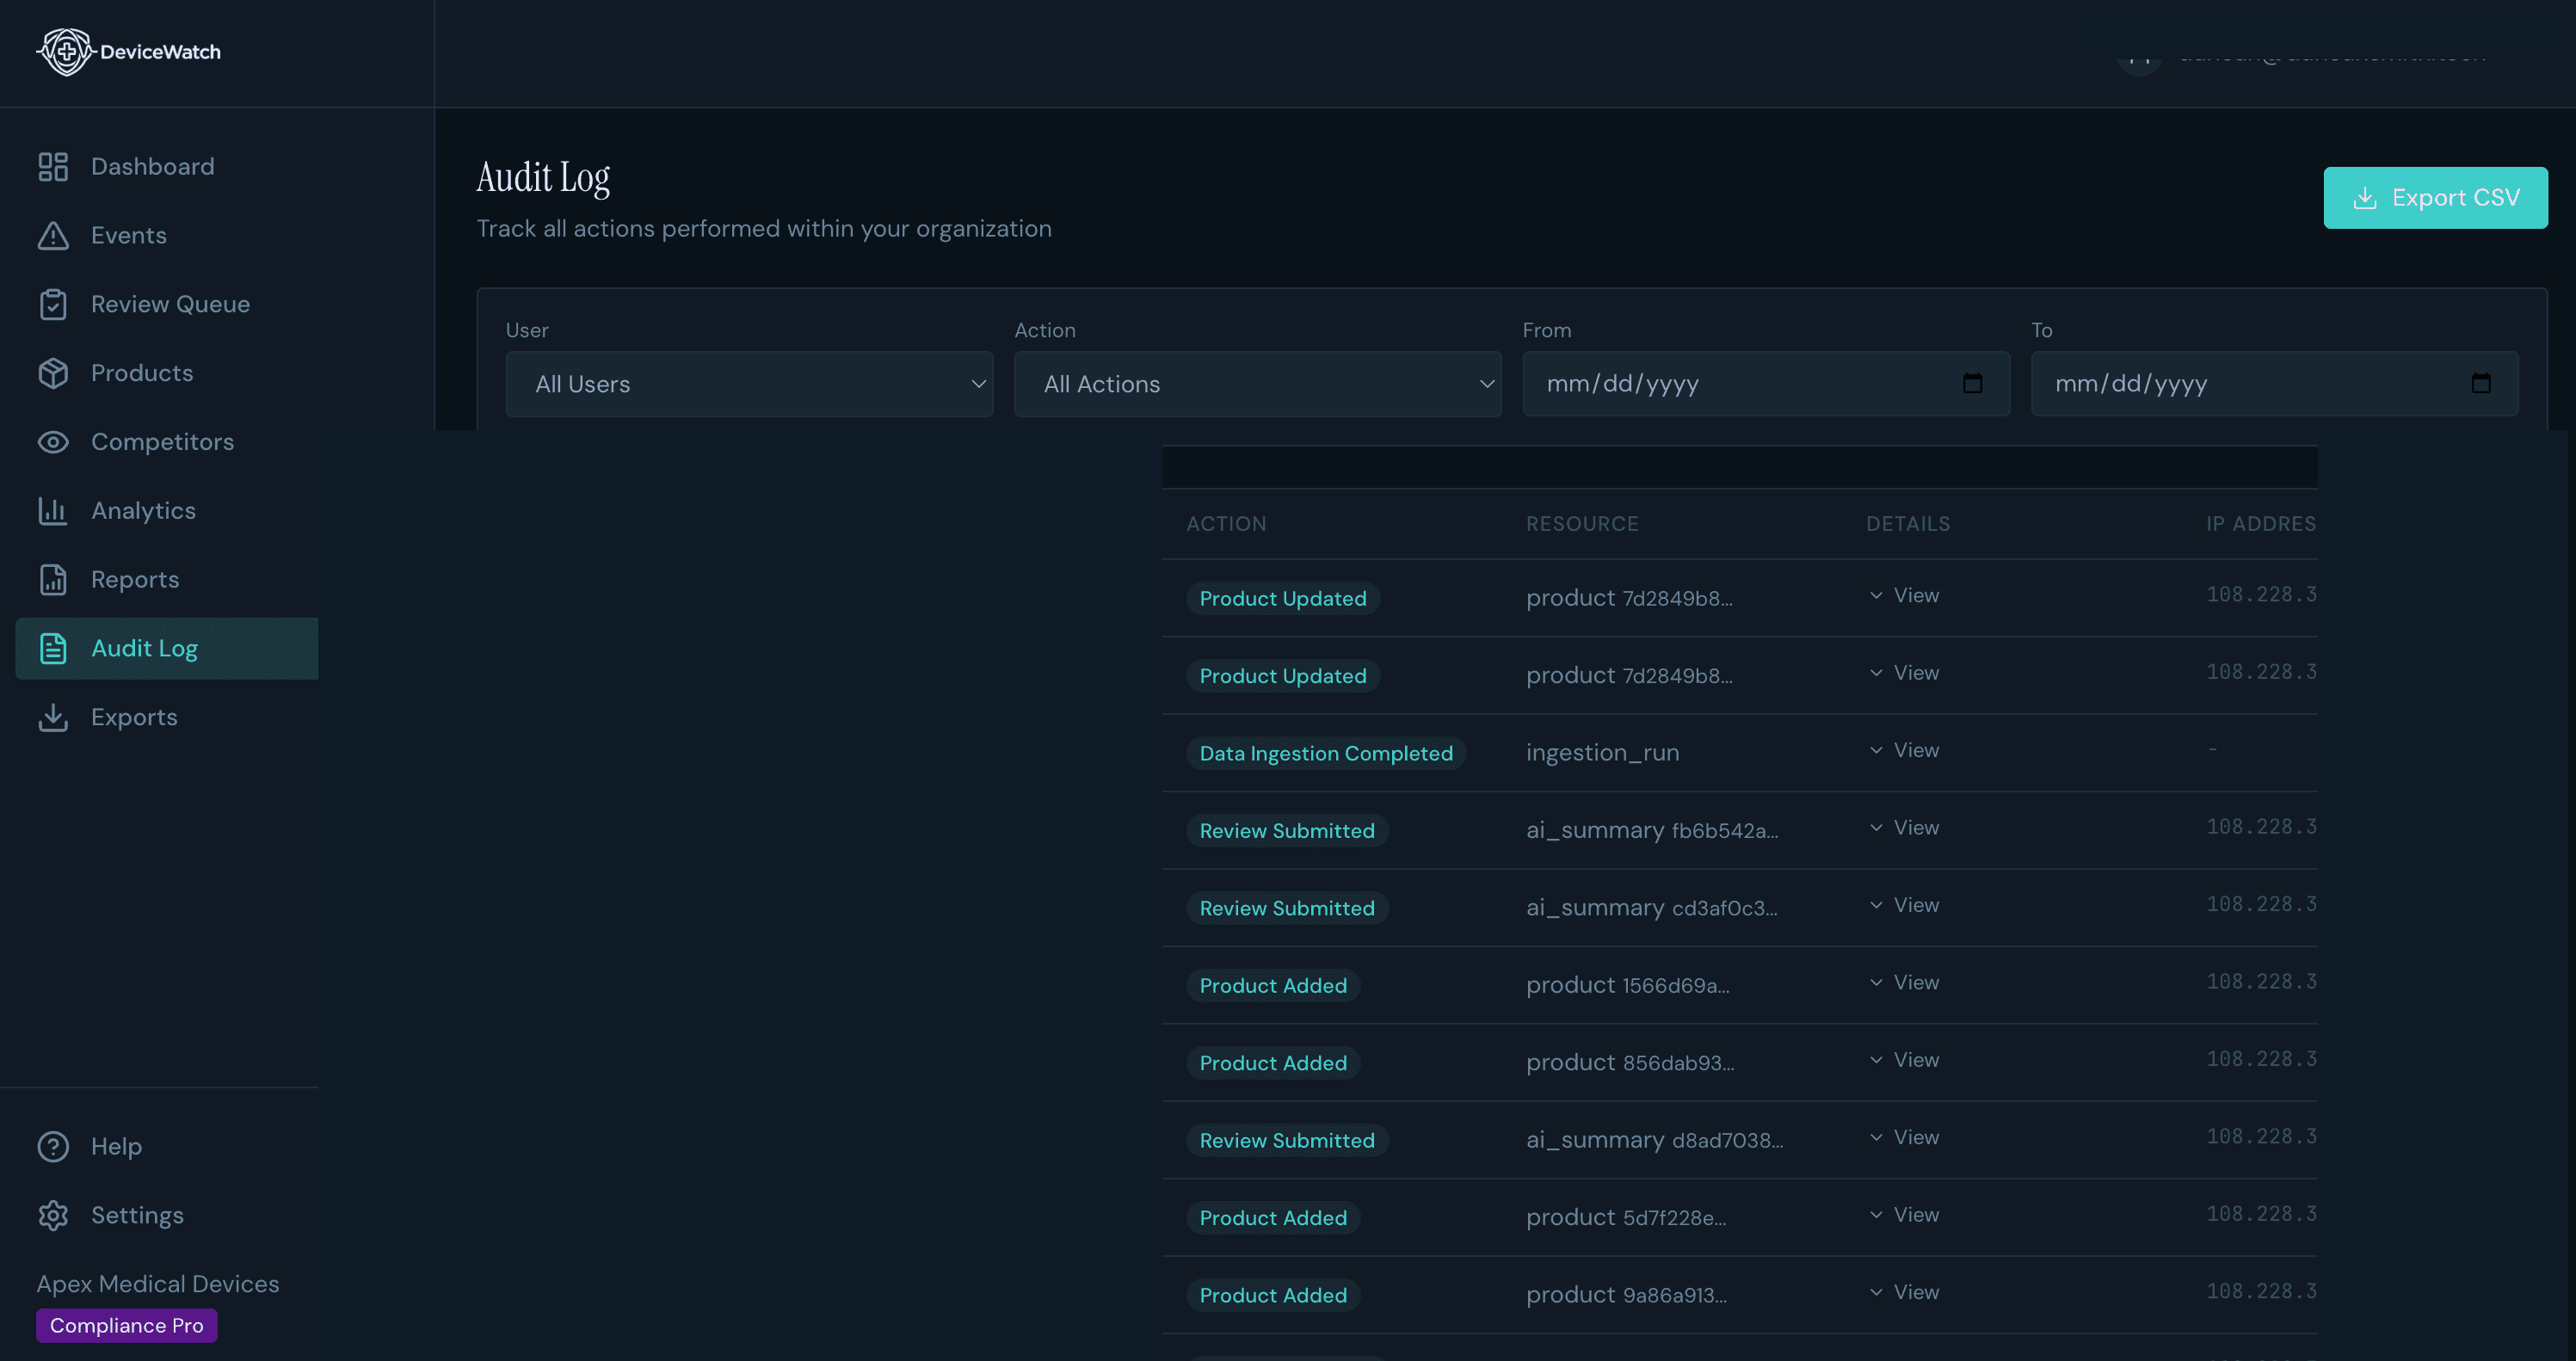Open the Dashboard section
2576x1361 pixels.
coord(152,166)
